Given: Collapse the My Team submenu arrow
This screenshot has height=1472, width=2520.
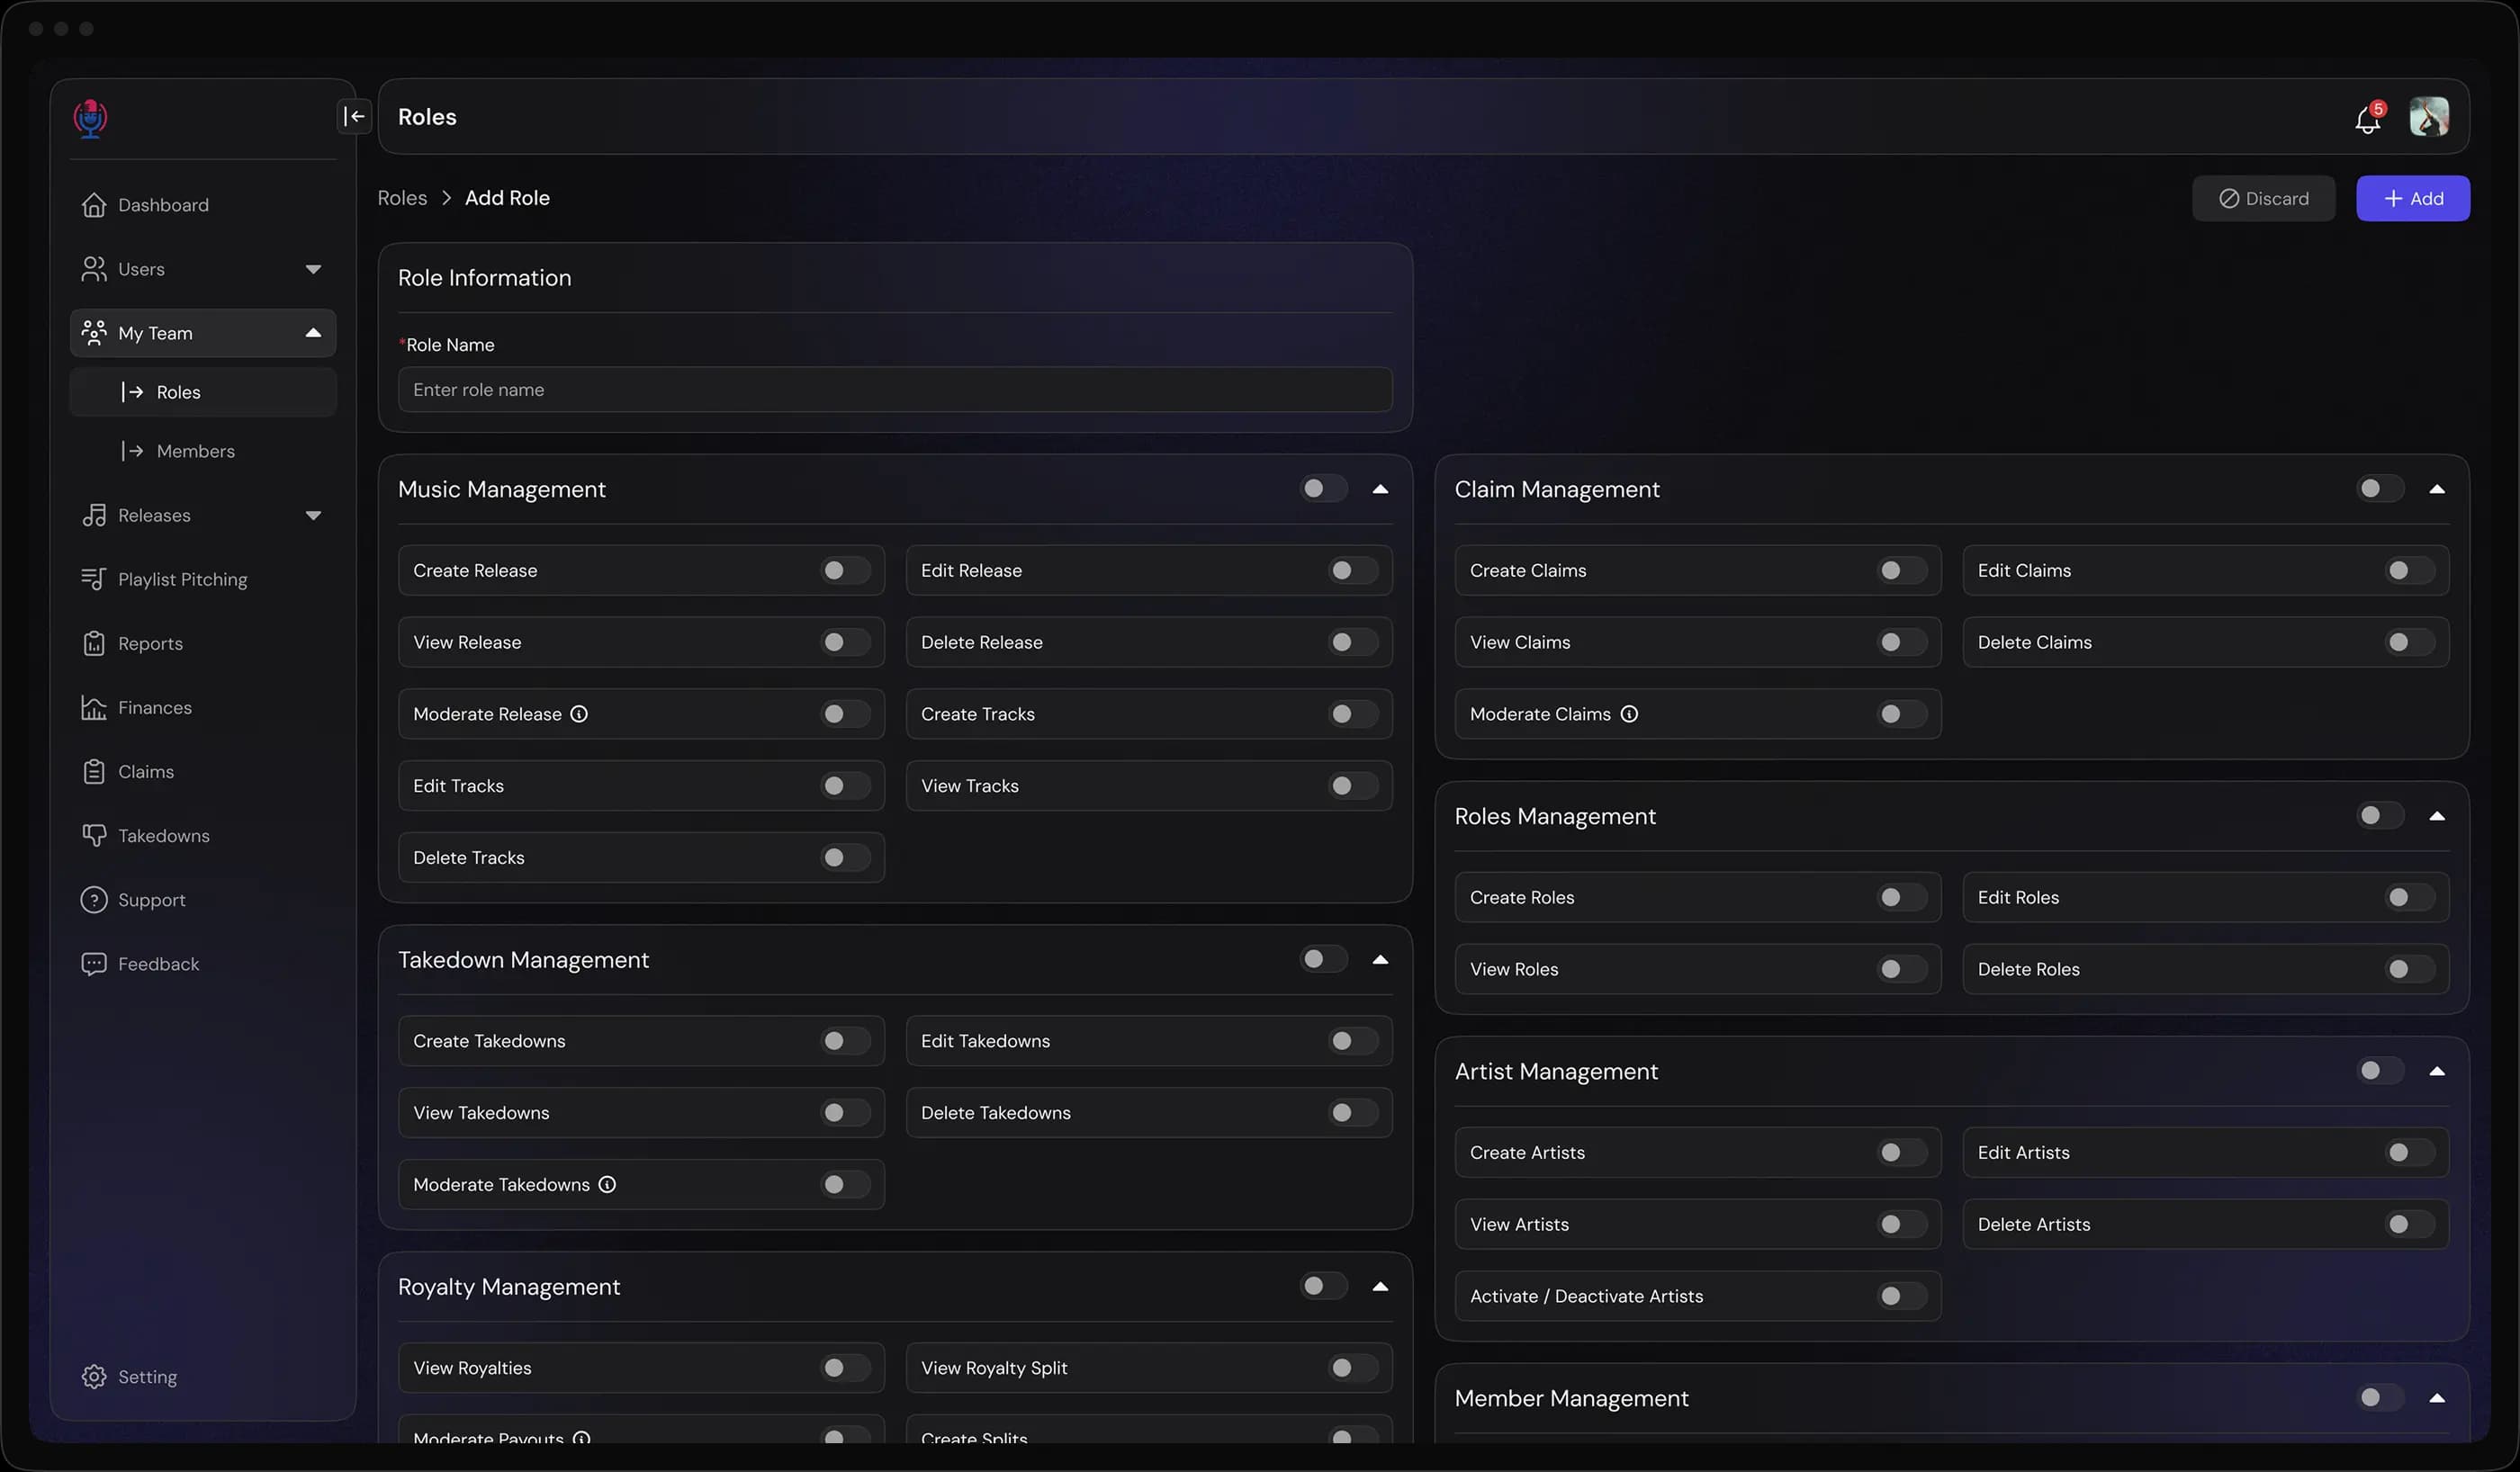Looking at the screenshot, I should click(x=313, y=333).
